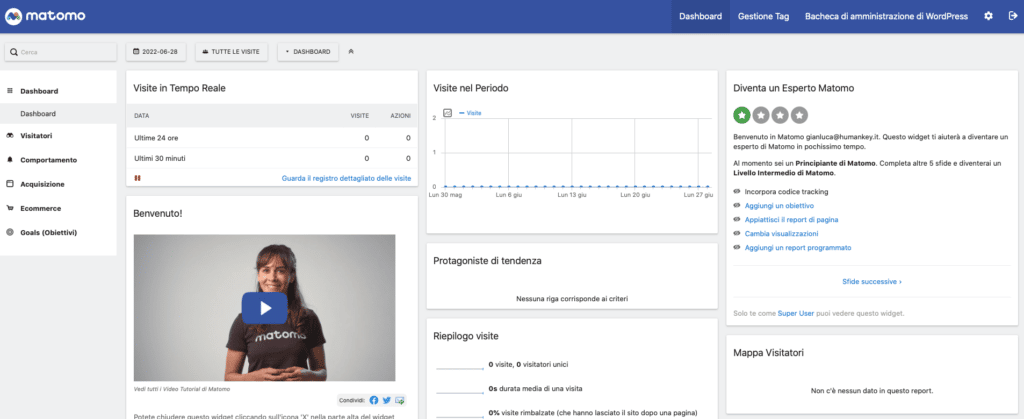1024x419 pixels.
Task: Click the chart metrics picker icon
Action: point(447,113)
